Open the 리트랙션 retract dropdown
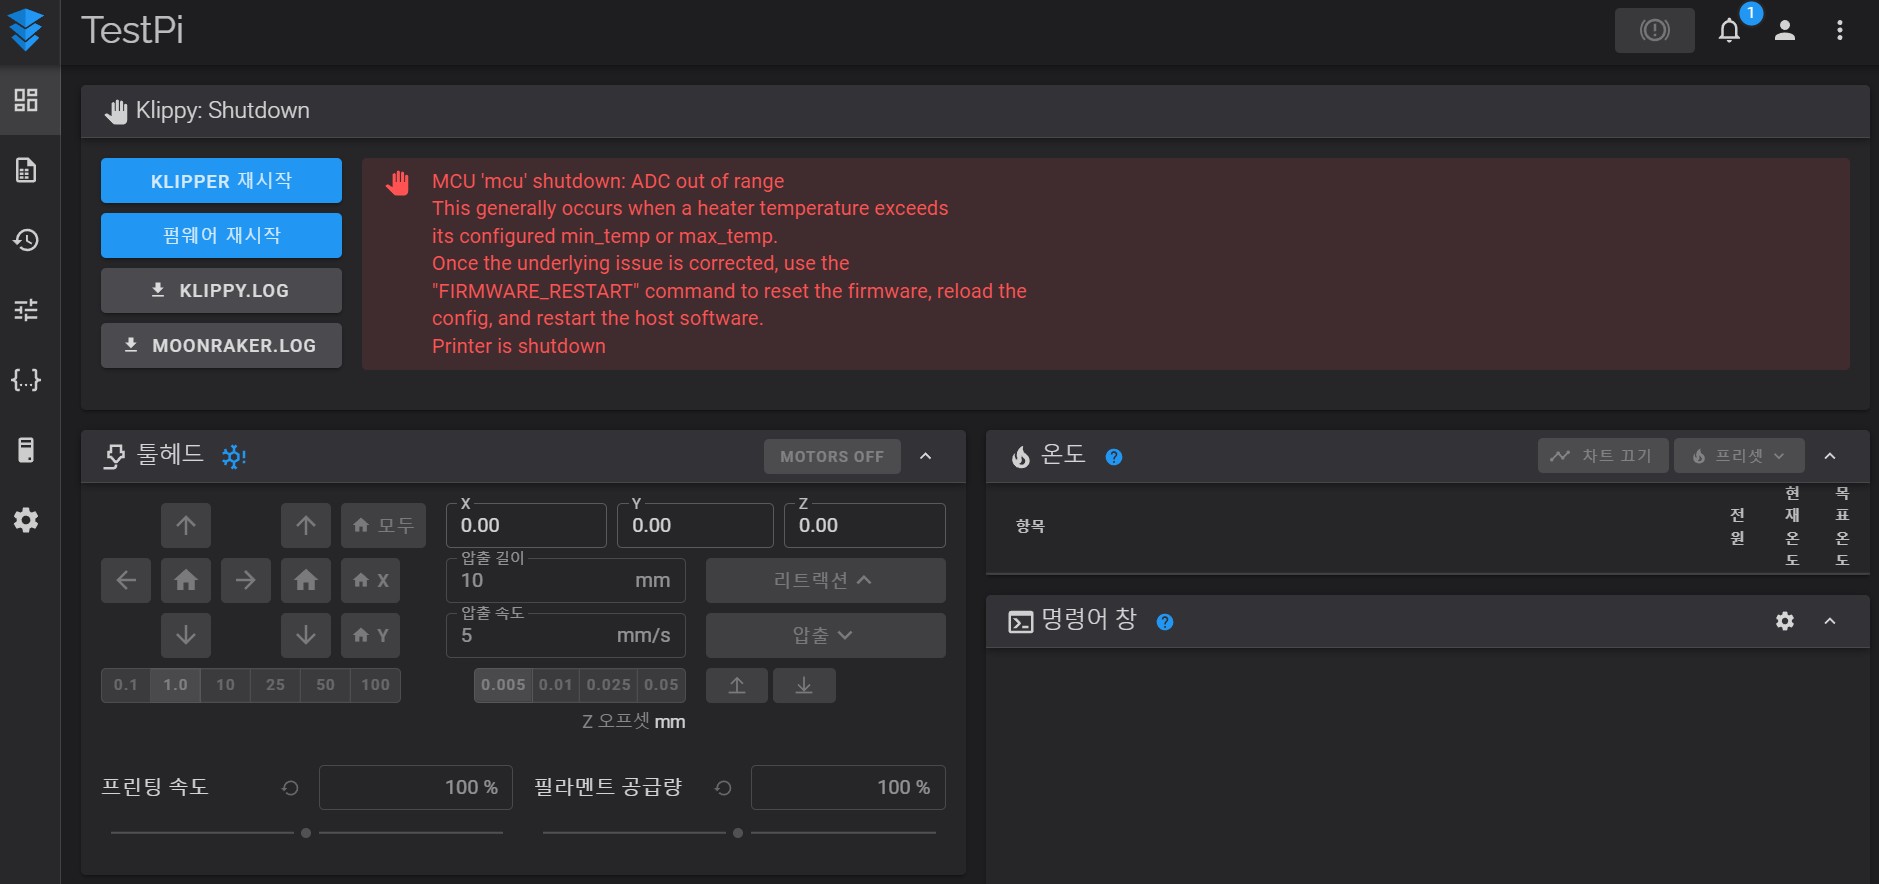This screenshot has width=1879, height=884. coord(826,580)
